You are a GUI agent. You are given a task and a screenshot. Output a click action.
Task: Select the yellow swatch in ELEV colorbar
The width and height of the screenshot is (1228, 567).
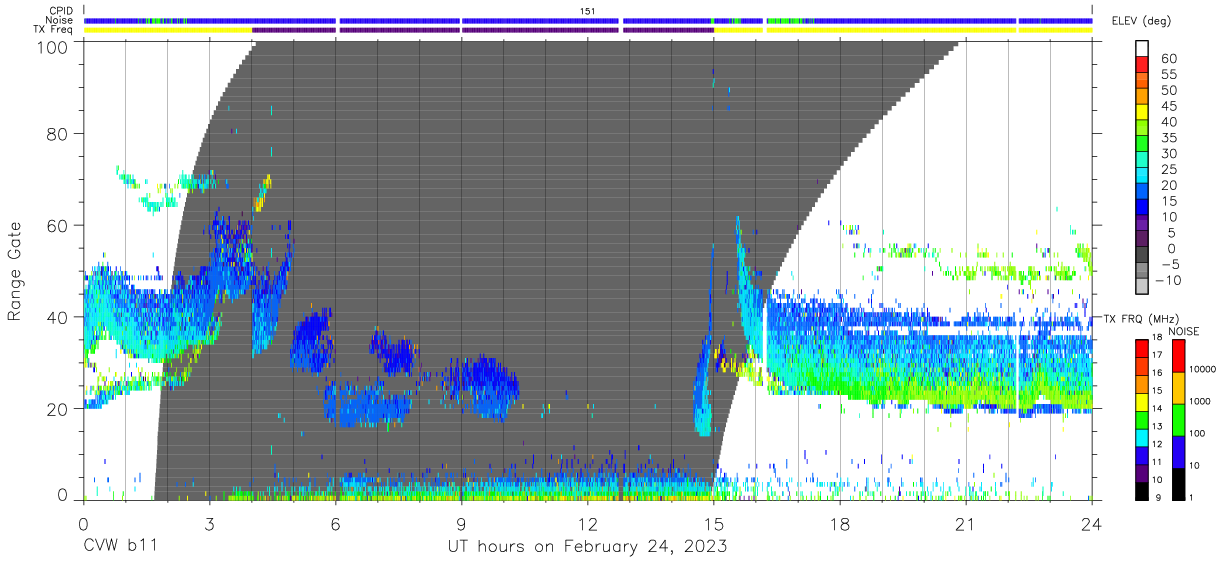click(1142, 114)
